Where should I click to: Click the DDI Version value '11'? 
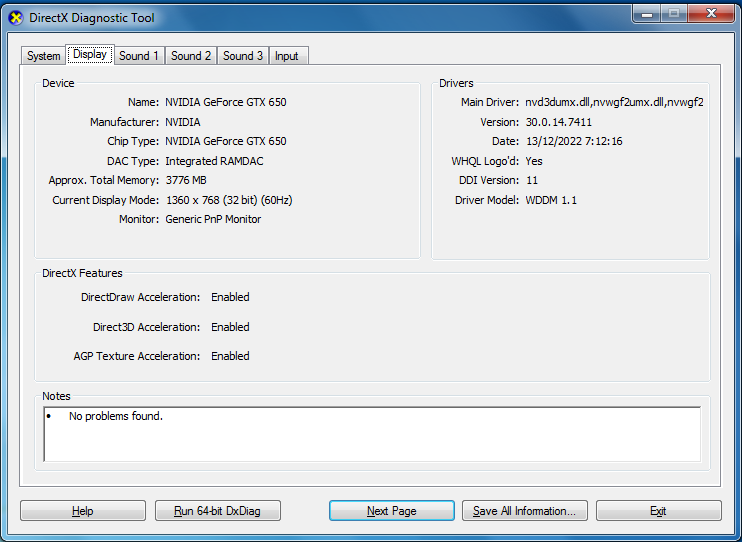532,180
